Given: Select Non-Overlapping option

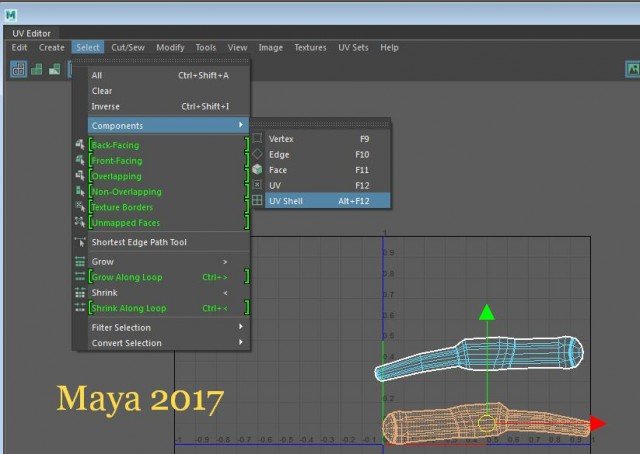Looking at the screenshot, I should click(168, 191).
